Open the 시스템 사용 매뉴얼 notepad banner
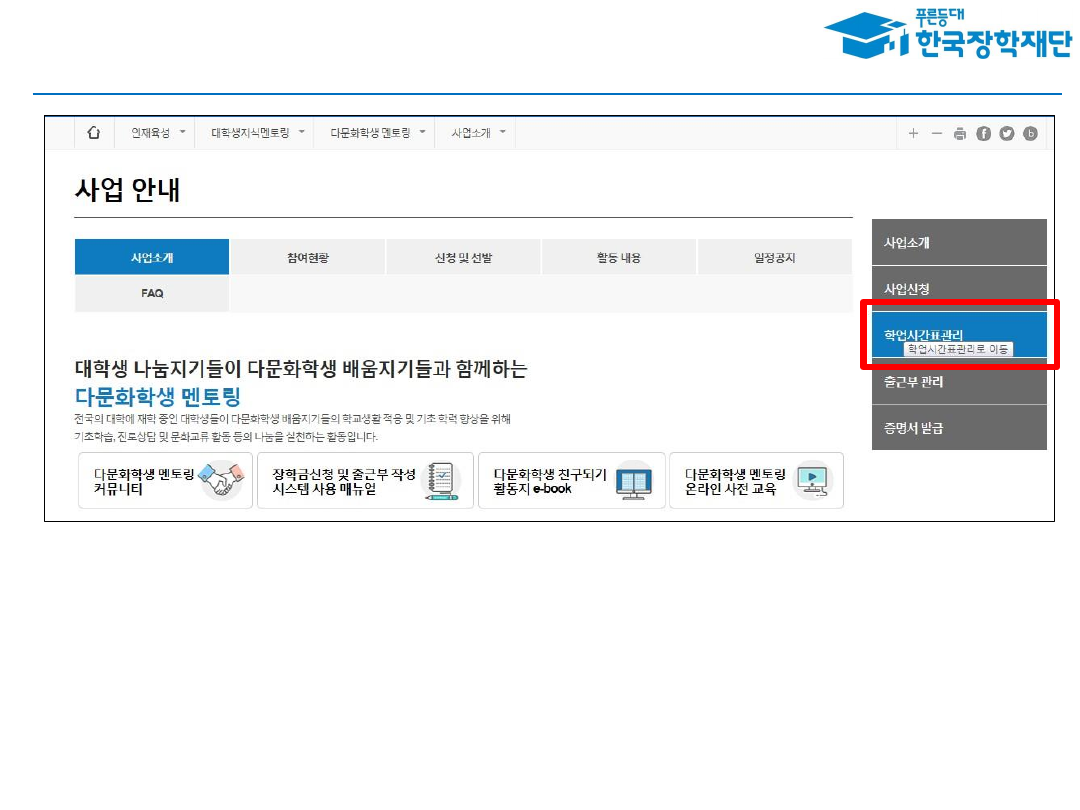This screenshot has width=1080, height=810. (365, 481)
